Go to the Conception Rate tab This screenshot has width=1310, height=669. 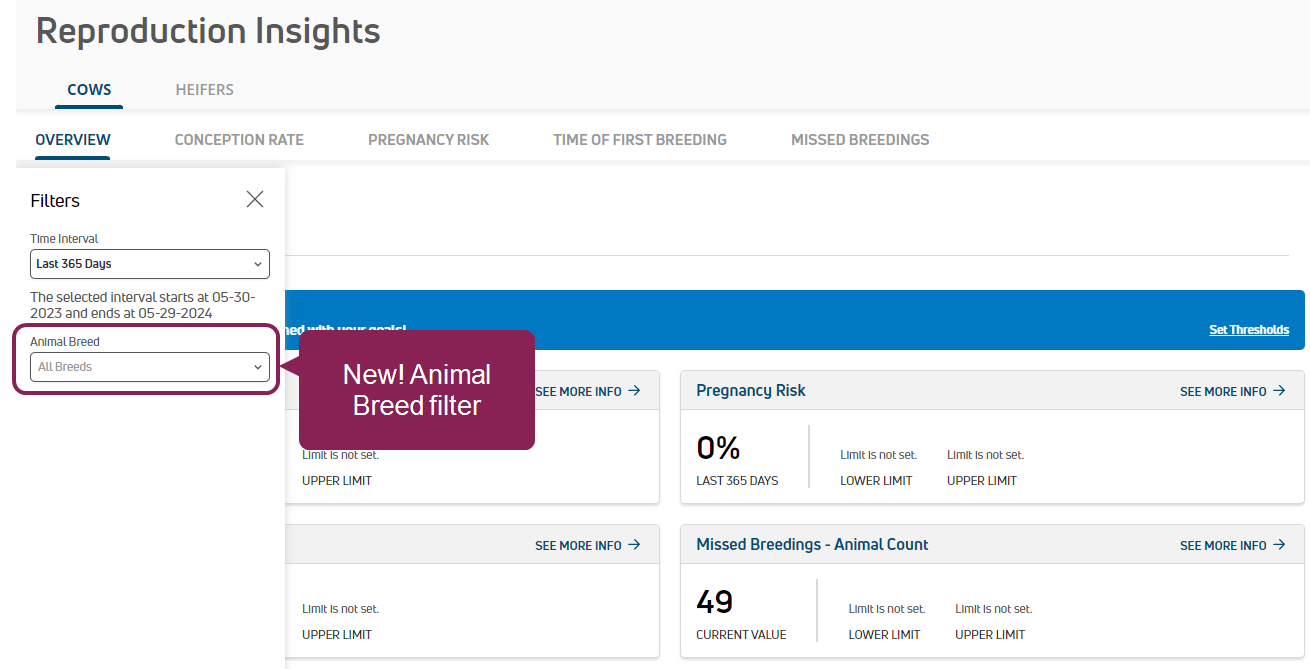(239, 140)
